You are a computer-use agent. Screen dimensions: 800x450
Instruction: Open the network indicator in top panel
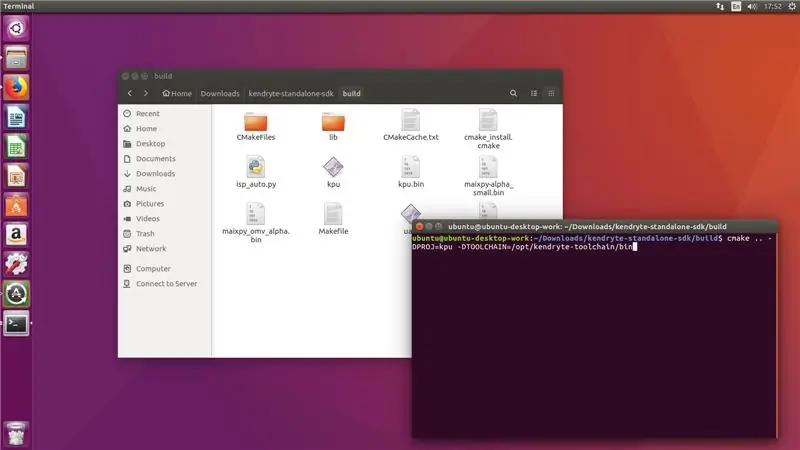720,6
